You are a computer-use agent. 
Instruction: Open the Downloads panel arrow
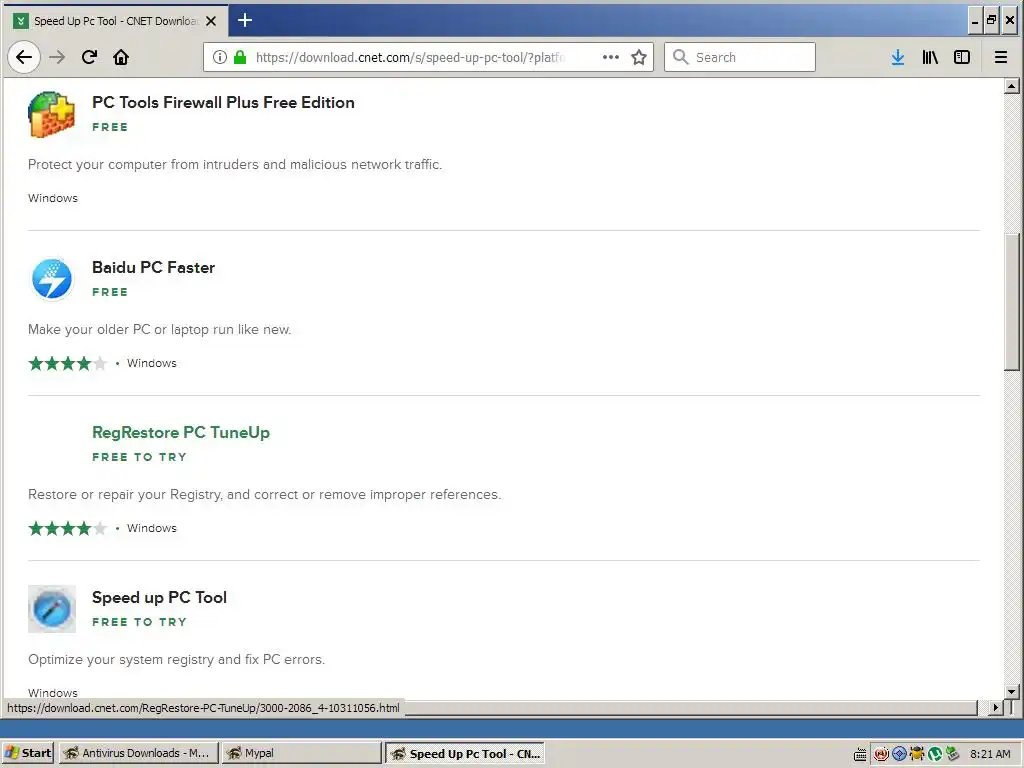point(898,57)
